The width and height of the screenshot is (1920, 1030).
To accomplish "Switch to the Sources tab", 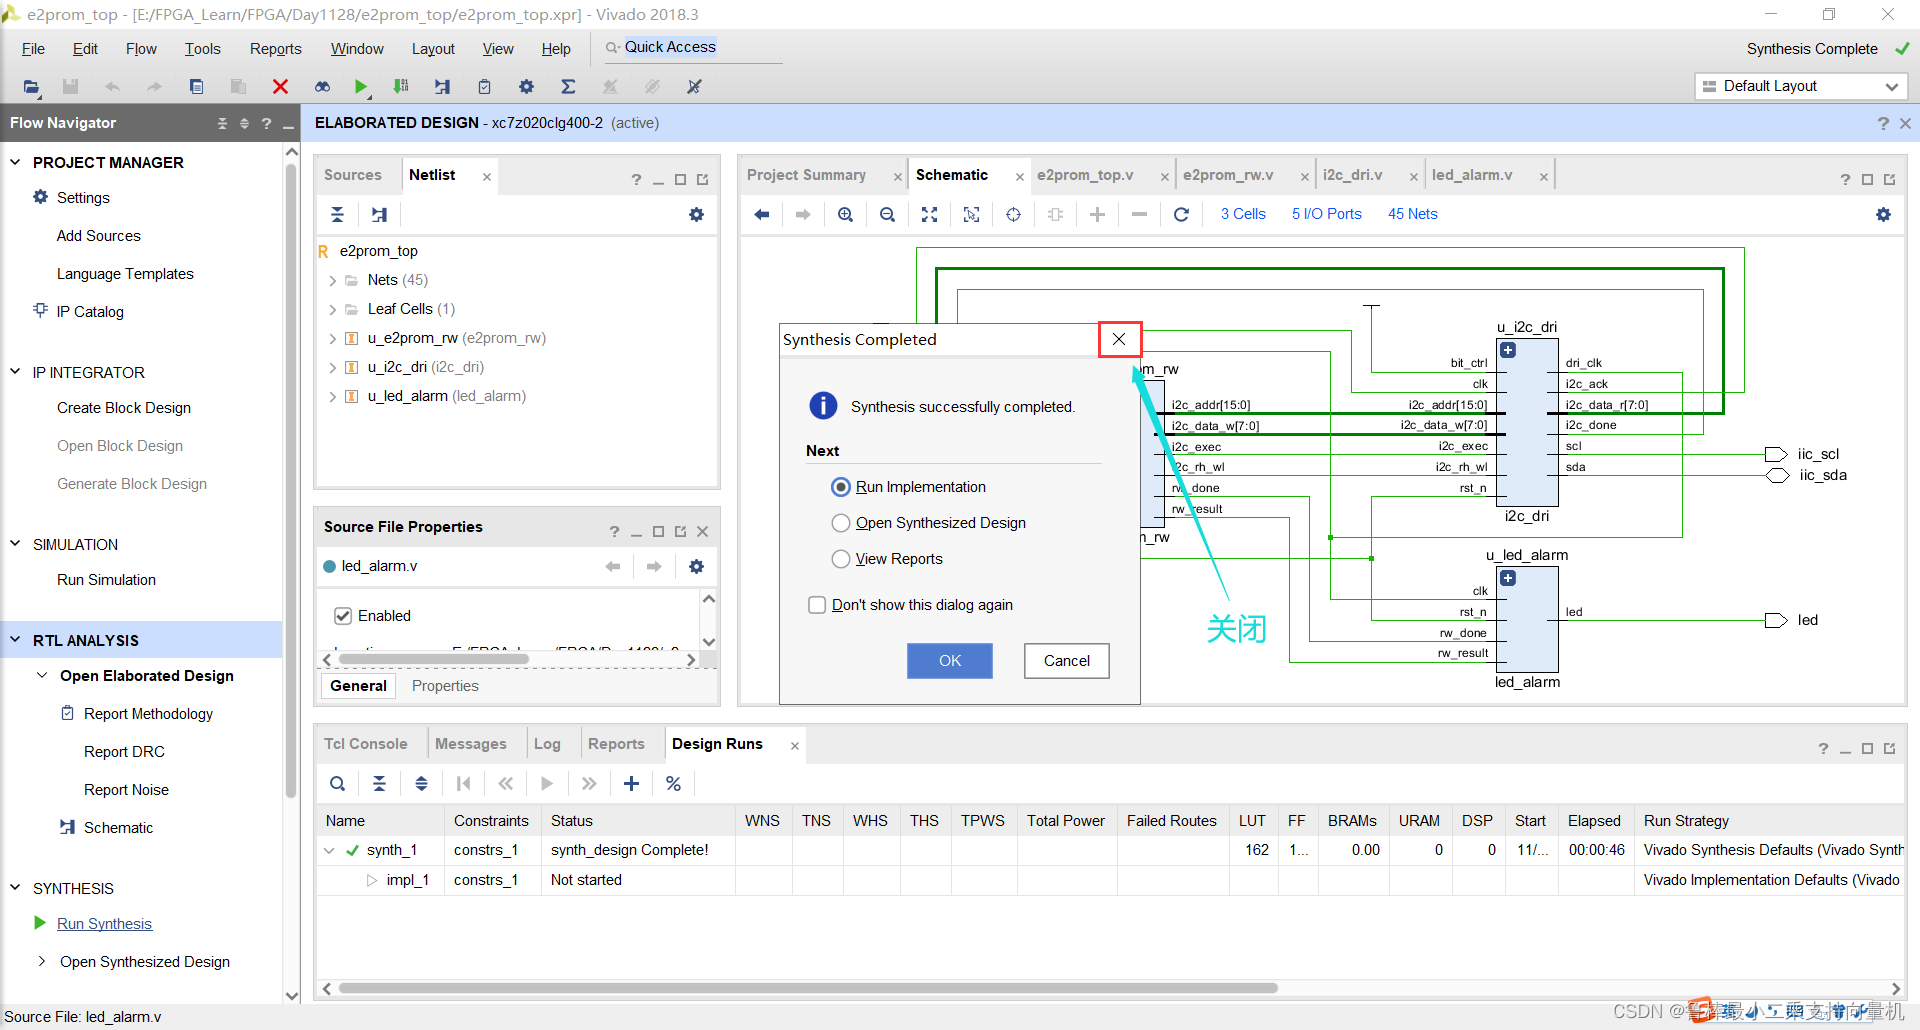I will coord(353,175).
